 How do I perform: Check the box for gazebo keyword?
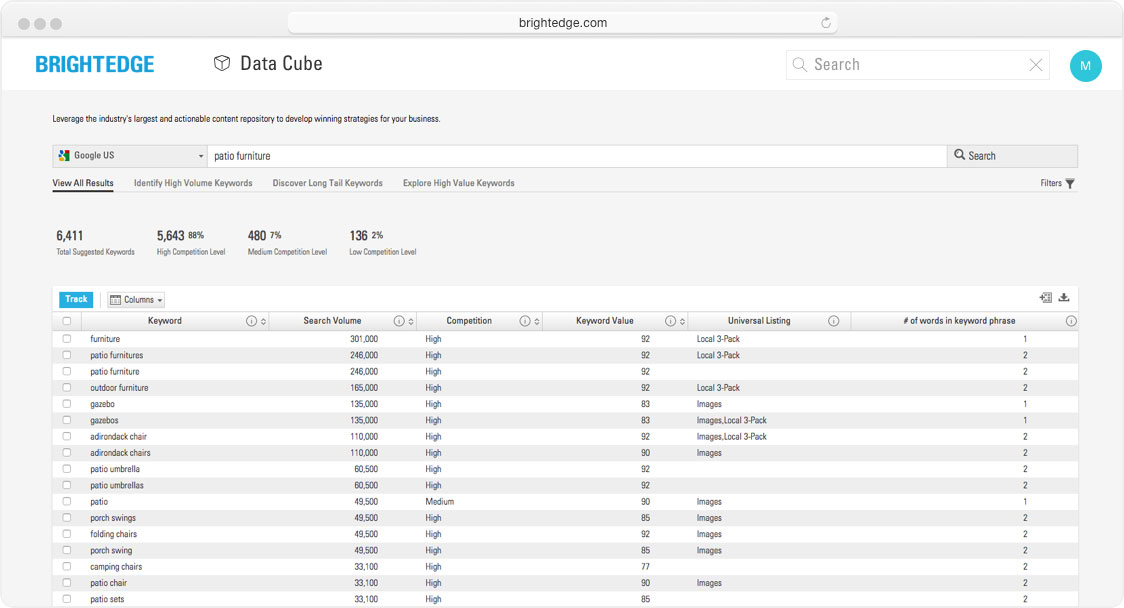pyautogui.click(x=67, y=404)
